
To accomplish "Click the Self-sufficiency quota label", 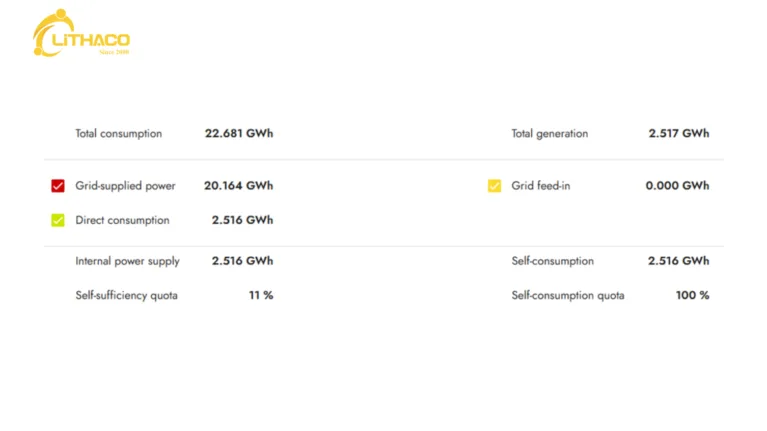I will [126, 295].
